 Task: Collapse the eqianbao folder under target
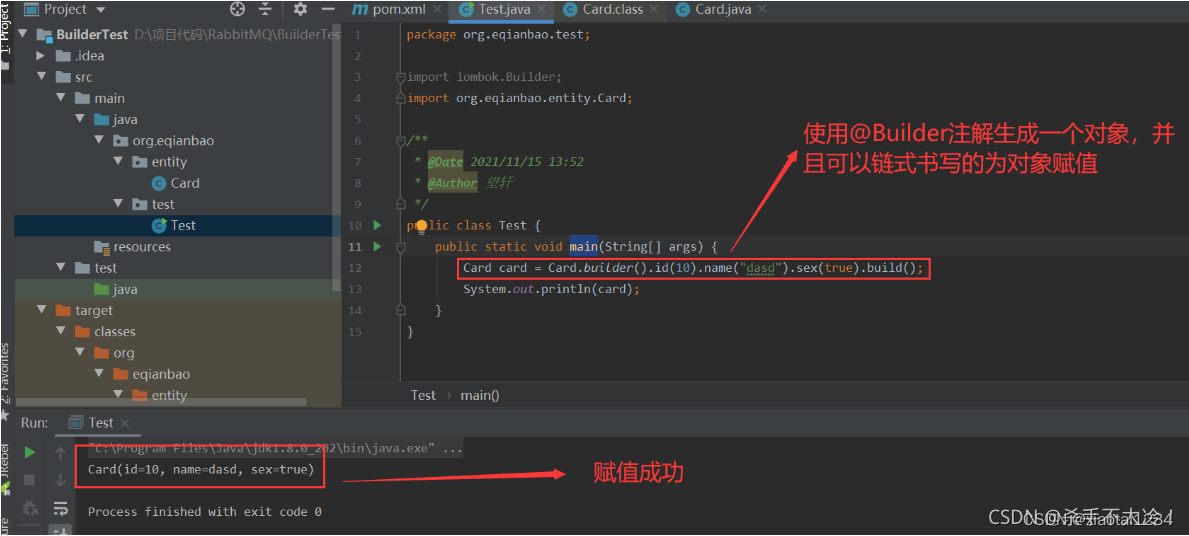coord(99,375)
